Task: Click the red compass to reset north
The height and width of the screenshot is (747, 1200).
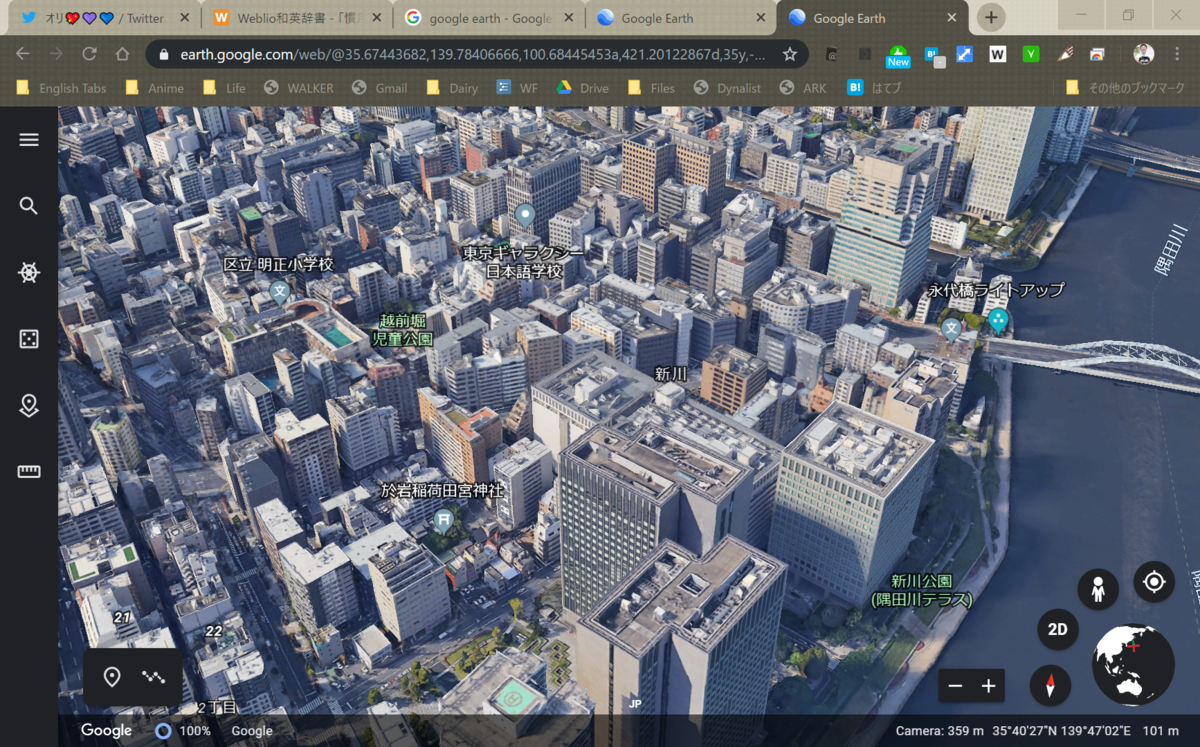Action: pyautogui.click(x=1050, y=685)
